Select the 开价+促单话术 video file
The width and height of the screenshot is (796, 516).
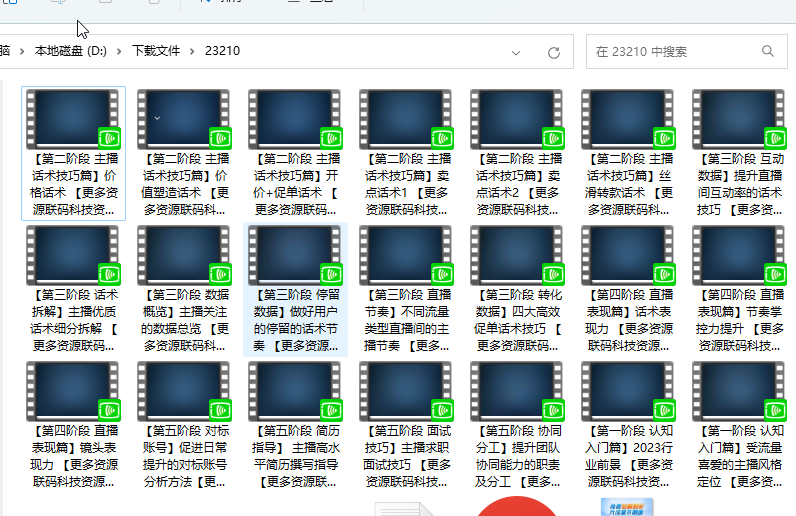(295, 153)
